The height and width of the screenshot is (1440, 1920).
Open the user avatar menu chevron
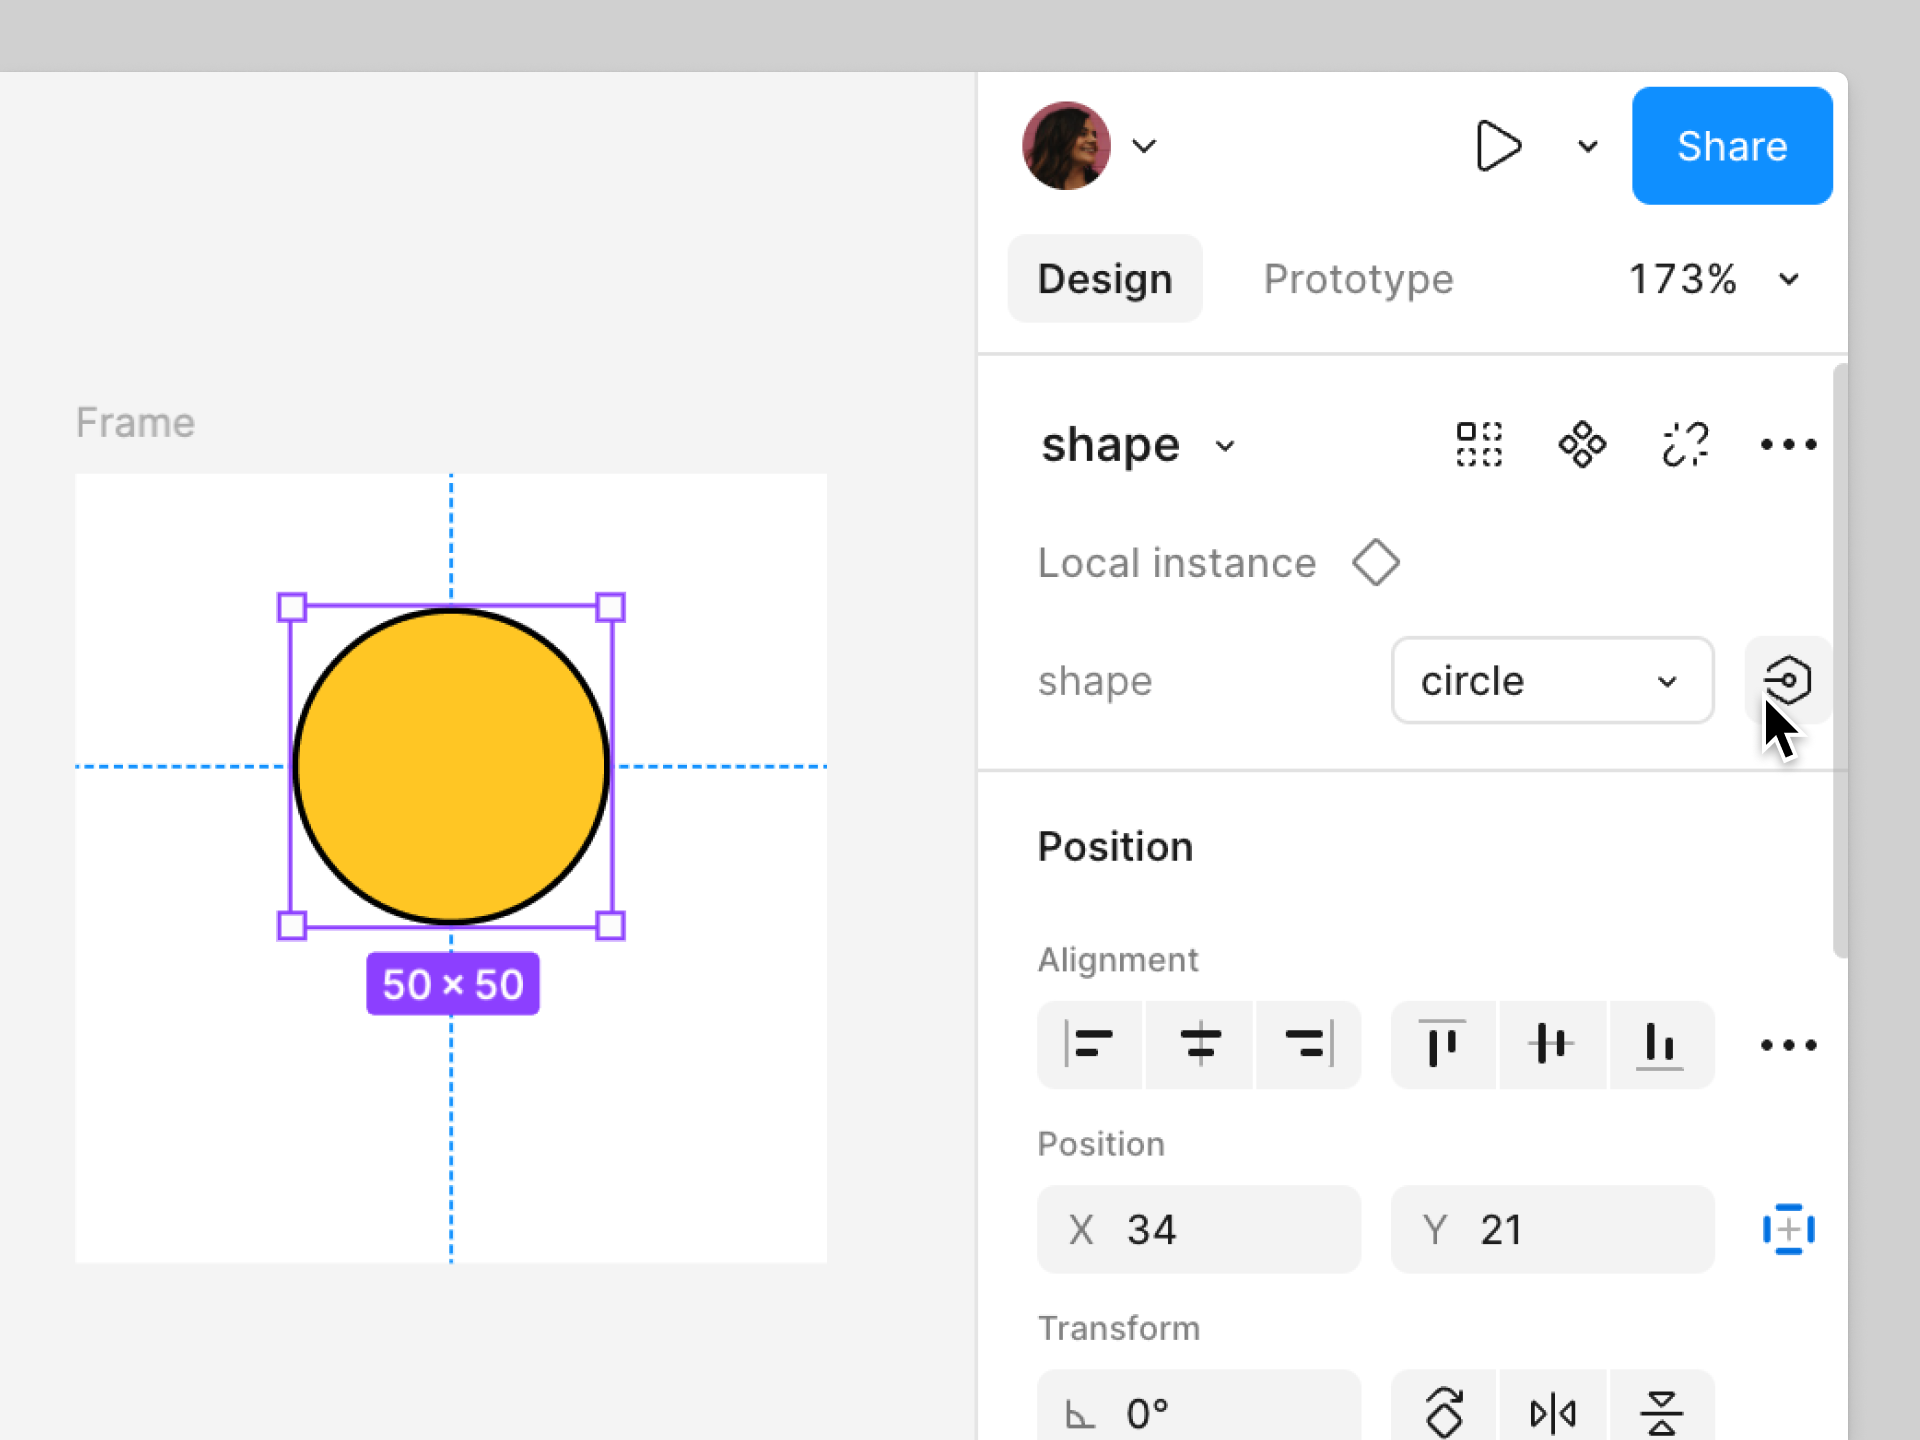1144,146
